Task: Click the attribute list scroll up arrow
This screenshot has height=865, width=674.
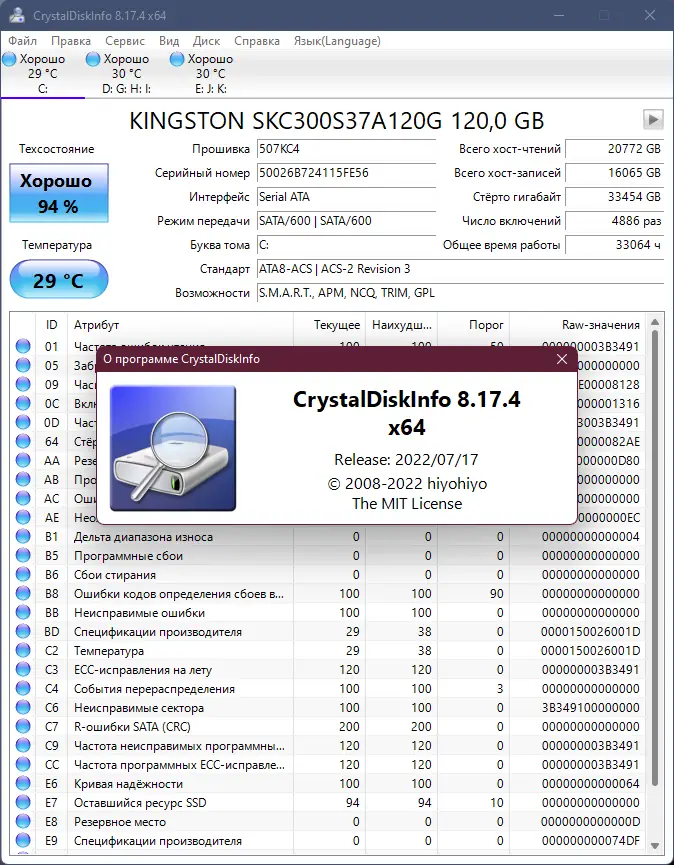Action: [x=655, y=322]
